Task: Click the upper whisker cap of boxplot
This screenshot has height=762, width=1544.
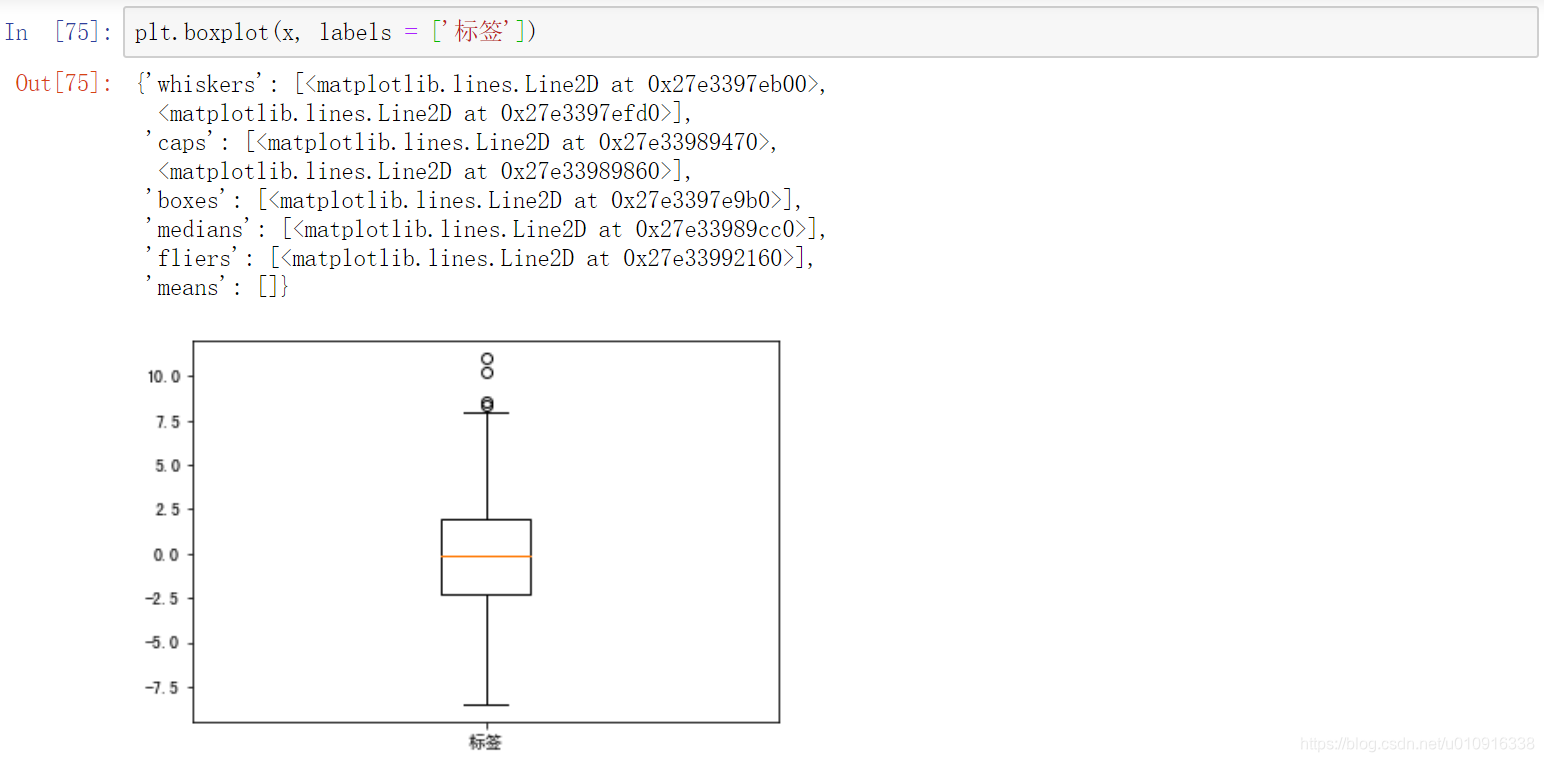Action: tap(487, 413)
